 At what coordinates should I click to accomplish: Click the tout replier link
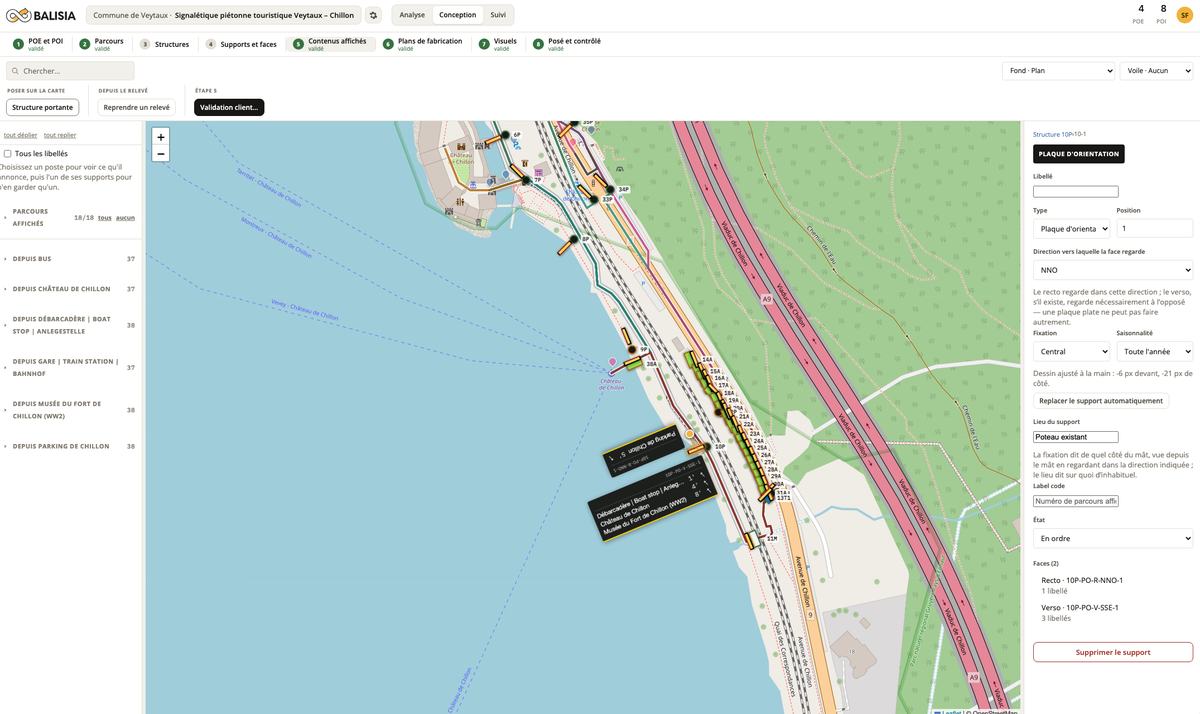tap(60, 135)
